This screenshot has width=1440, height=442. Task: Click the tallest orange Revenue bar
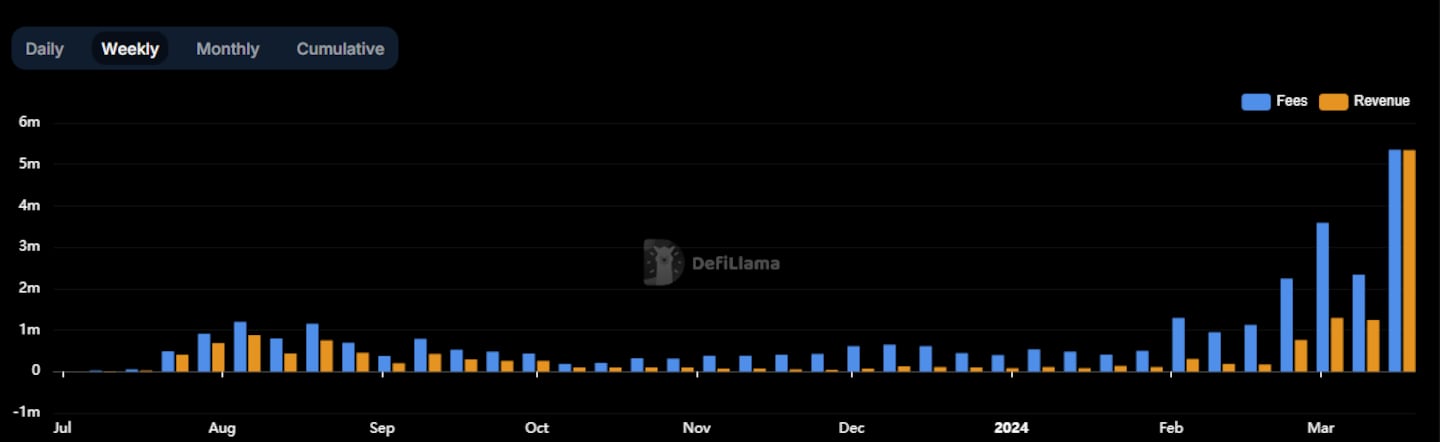tap(1409, 260)
